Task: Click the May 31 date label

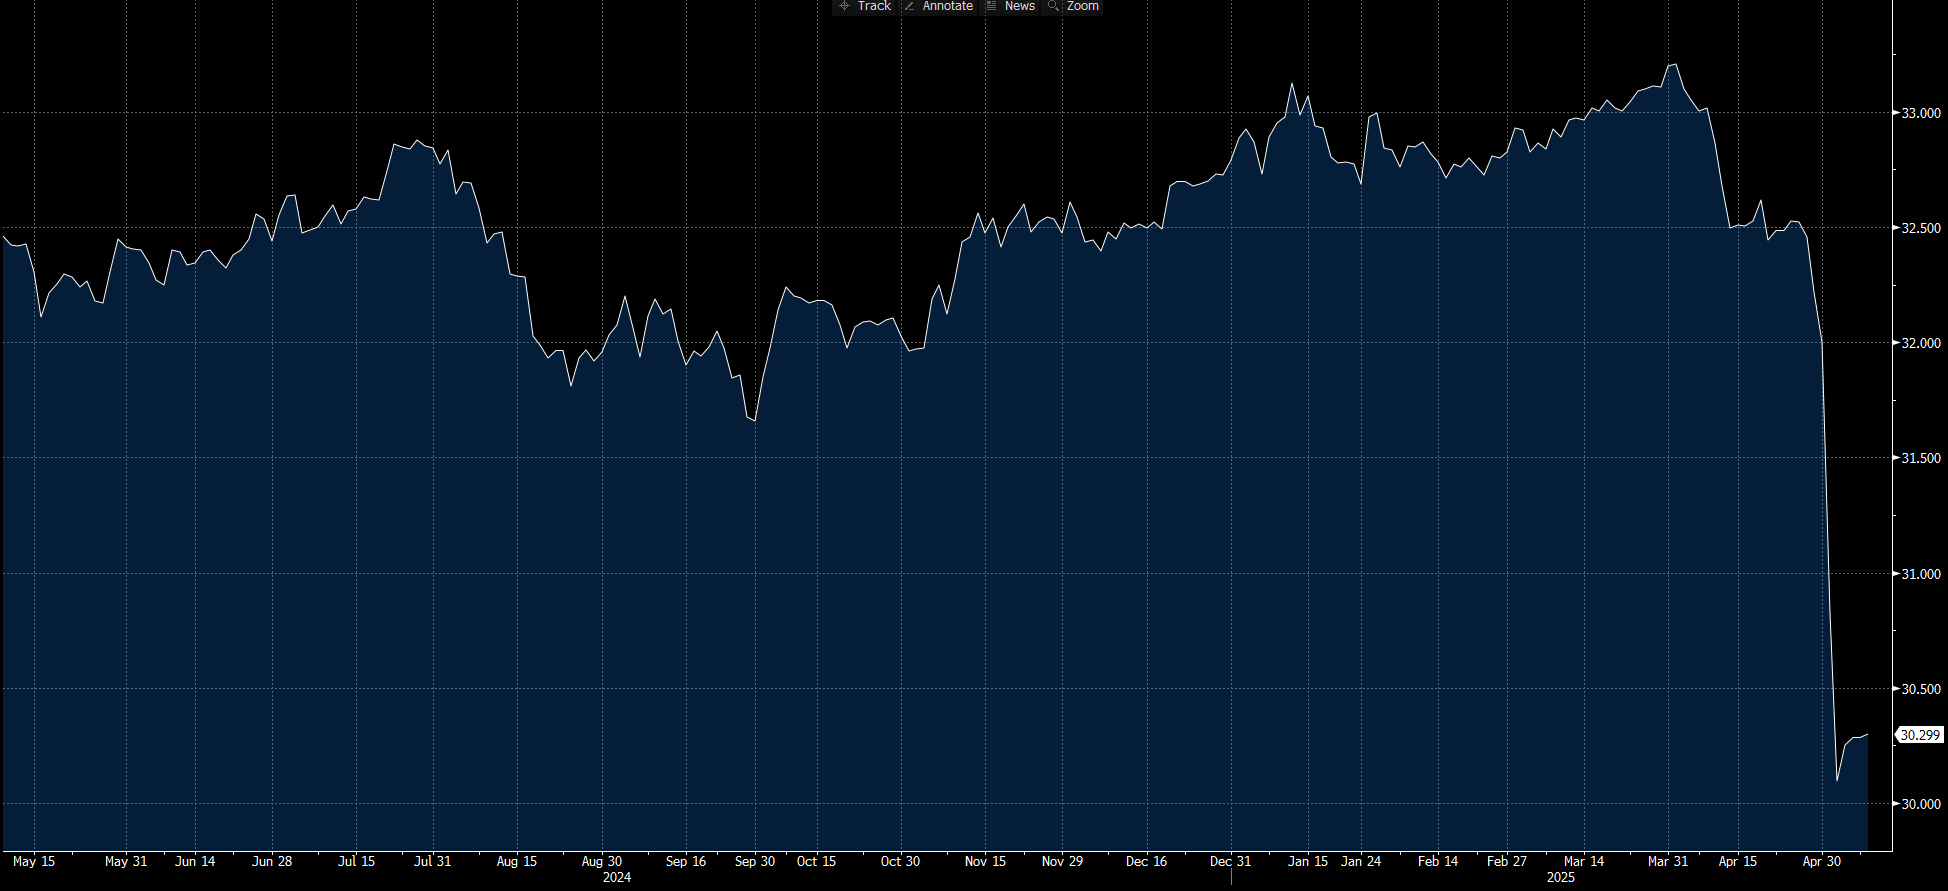Action: pyautogui.click(x=126, y=861)
